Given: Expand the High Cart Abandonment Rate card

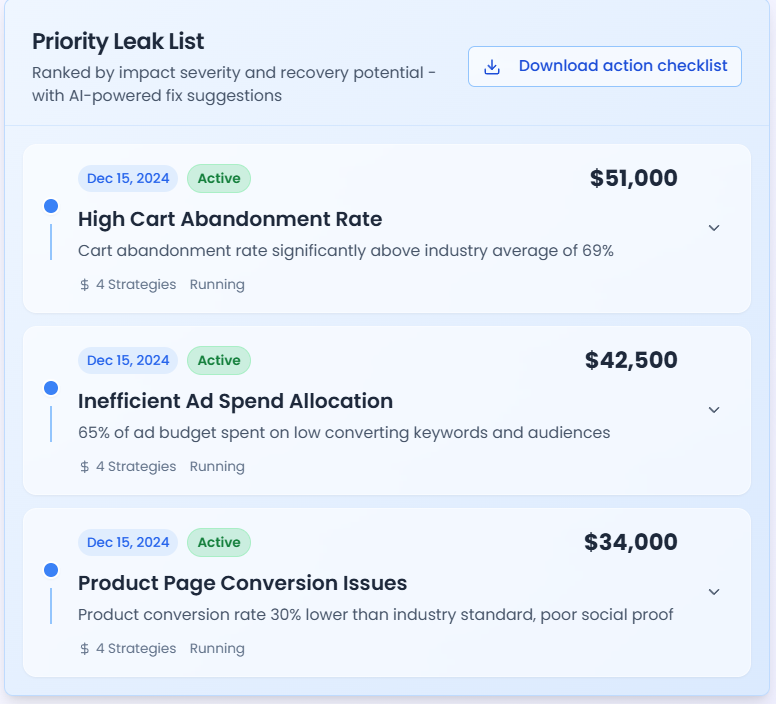Looking at the screenshot, I should click(x=714, y=228).
